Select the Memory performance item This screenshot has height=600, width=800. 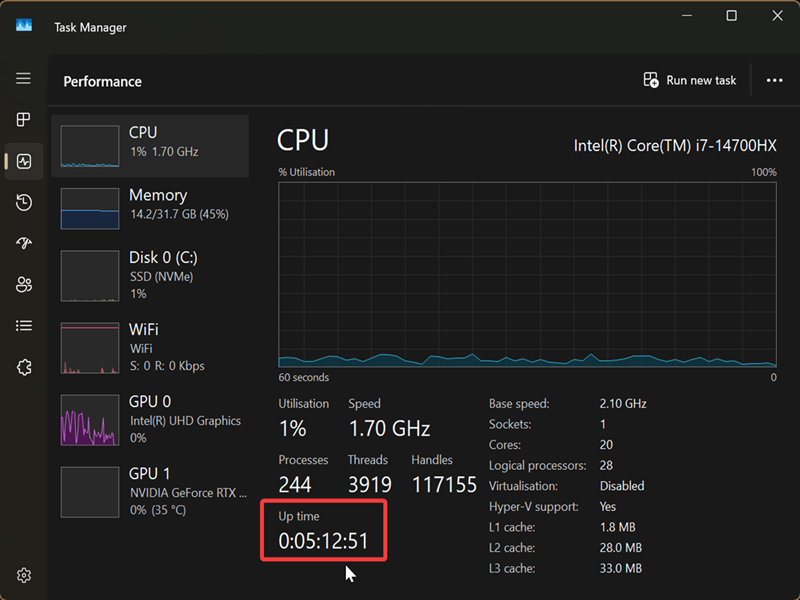pyautogui.click(x=150, y=208)
